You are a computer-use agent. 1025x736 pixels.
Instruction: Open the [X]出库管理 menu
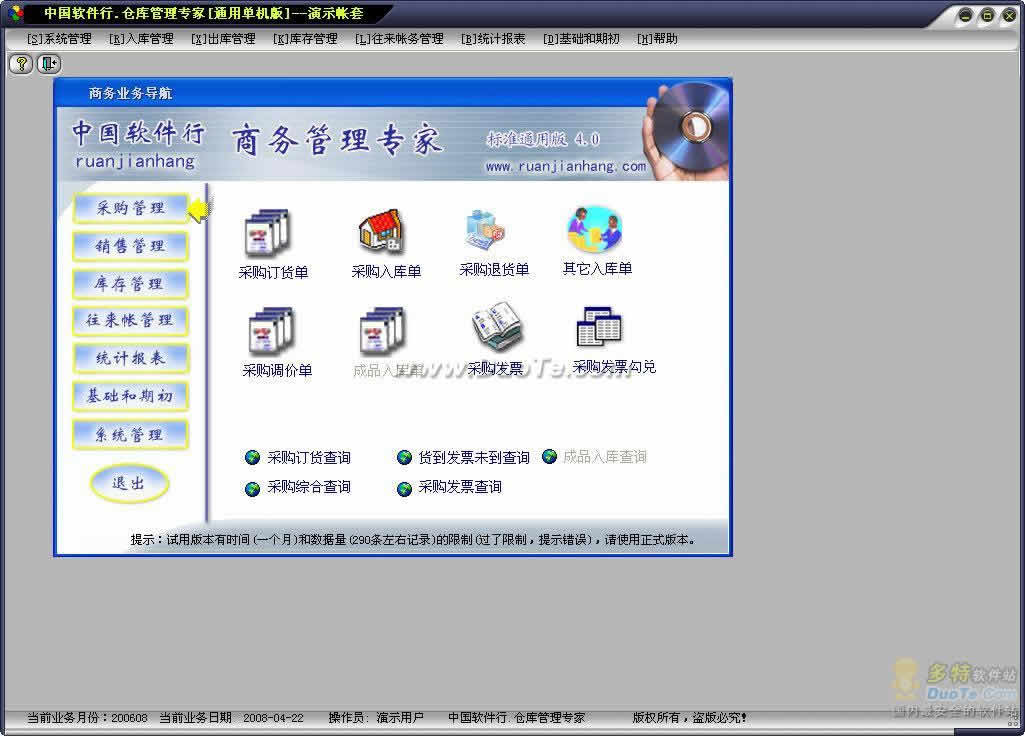(x=224, y=39)
